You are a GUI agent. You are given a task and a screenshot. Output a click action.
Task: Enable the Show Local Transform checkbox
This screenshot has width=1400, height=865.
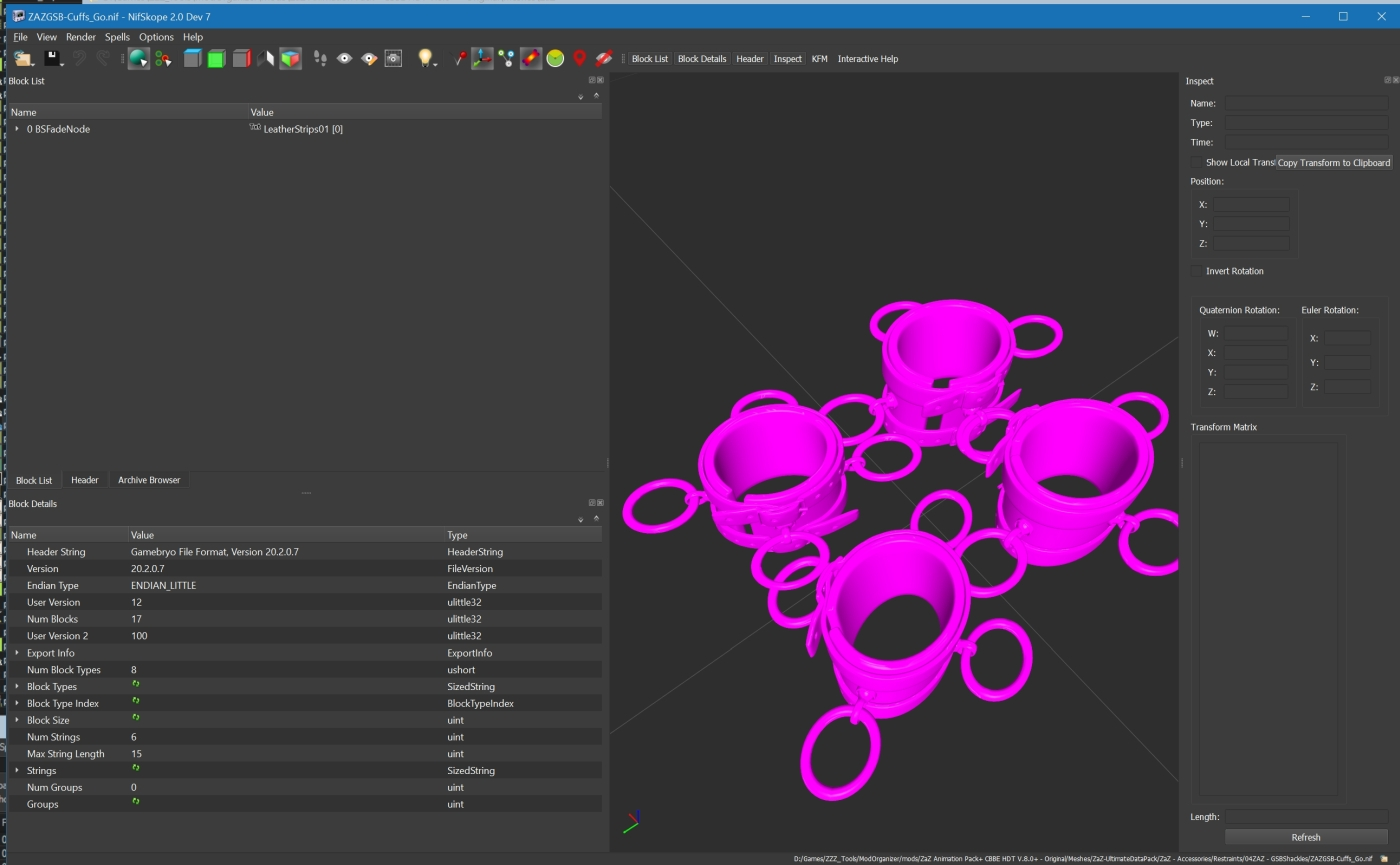pos(1197,162)
